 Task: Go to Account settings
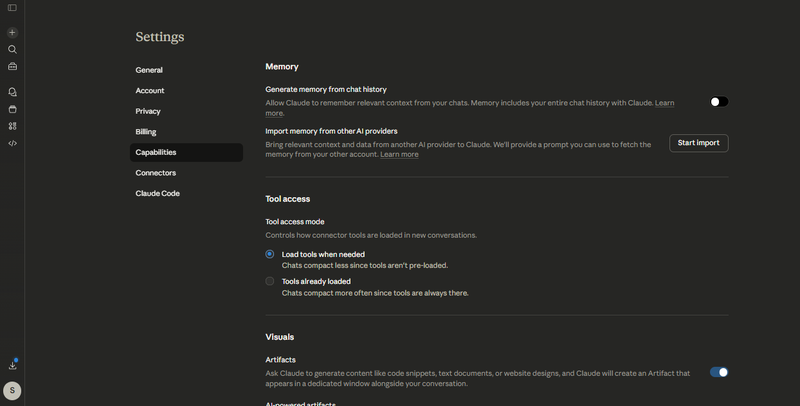coord(150,91)
